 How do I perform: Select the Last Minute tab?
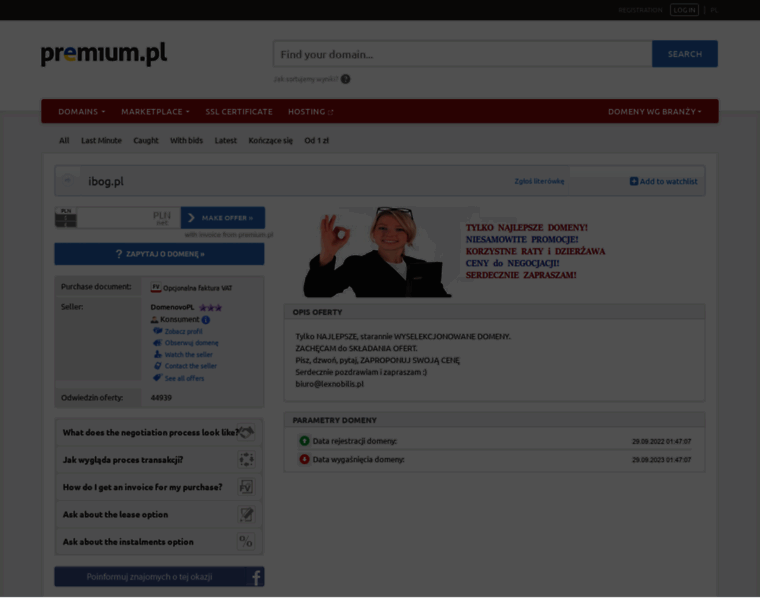pyautogui.click(x=101, y=141)
